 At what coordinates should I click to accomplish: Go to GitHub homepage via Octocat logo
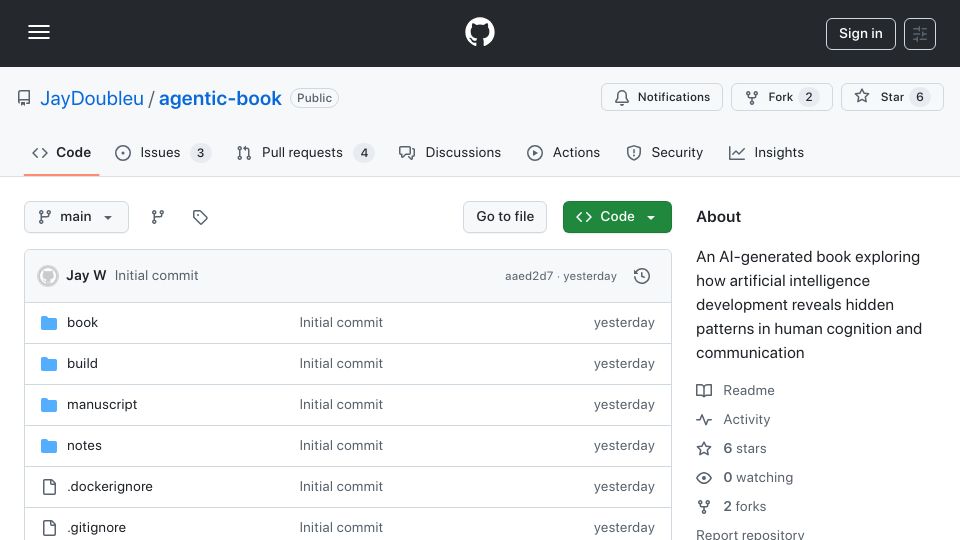click(479, 32)
